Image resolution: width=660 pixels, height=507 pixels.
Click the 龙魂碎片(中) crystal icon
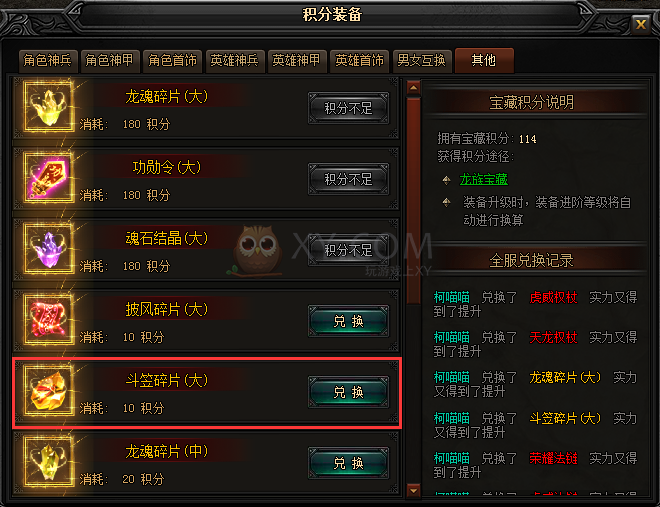pyautogui.click(x=49, y=462)
